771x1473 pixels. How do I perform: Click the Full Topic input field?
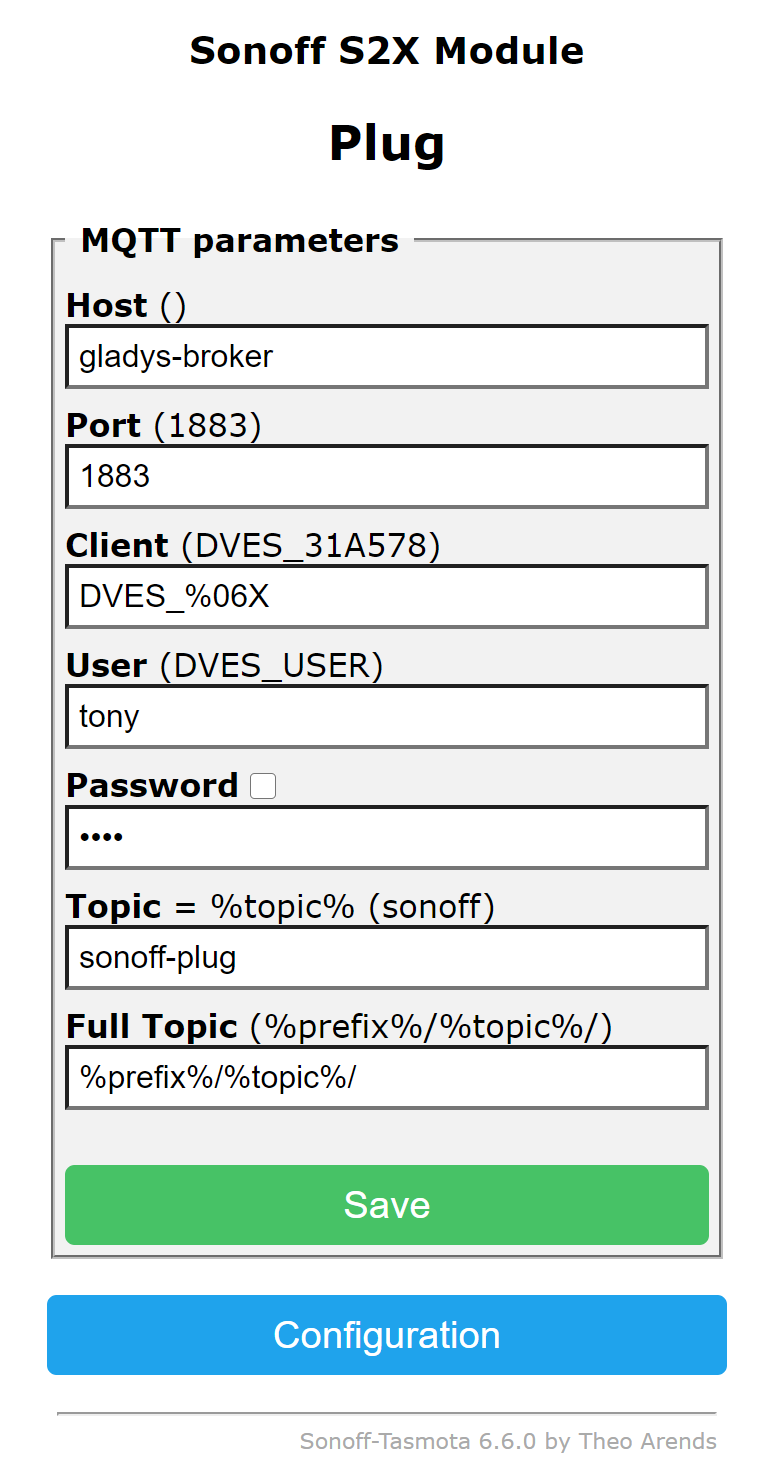(386, 1077)
